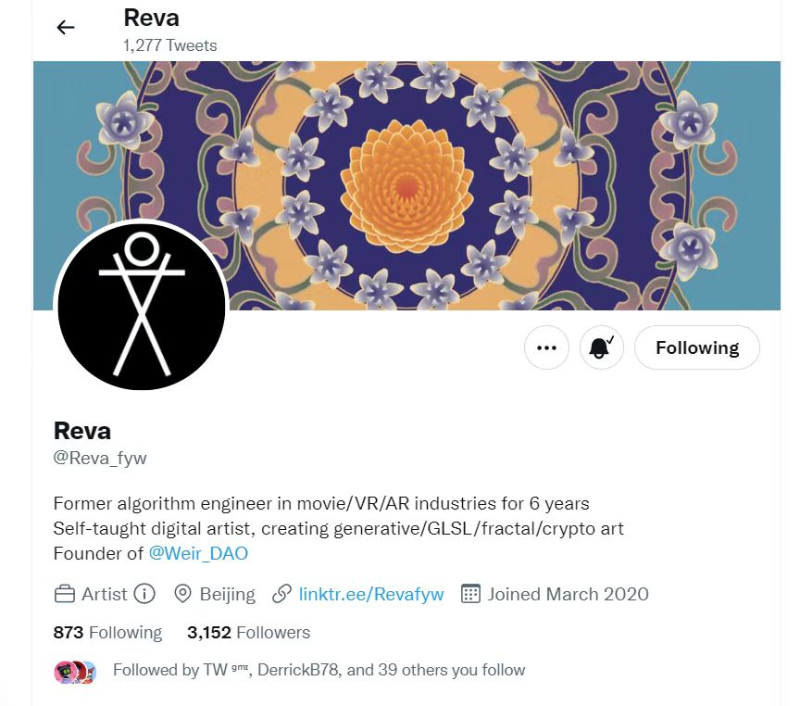
Task: View the mandala header banner image
Action: (407, 186)
